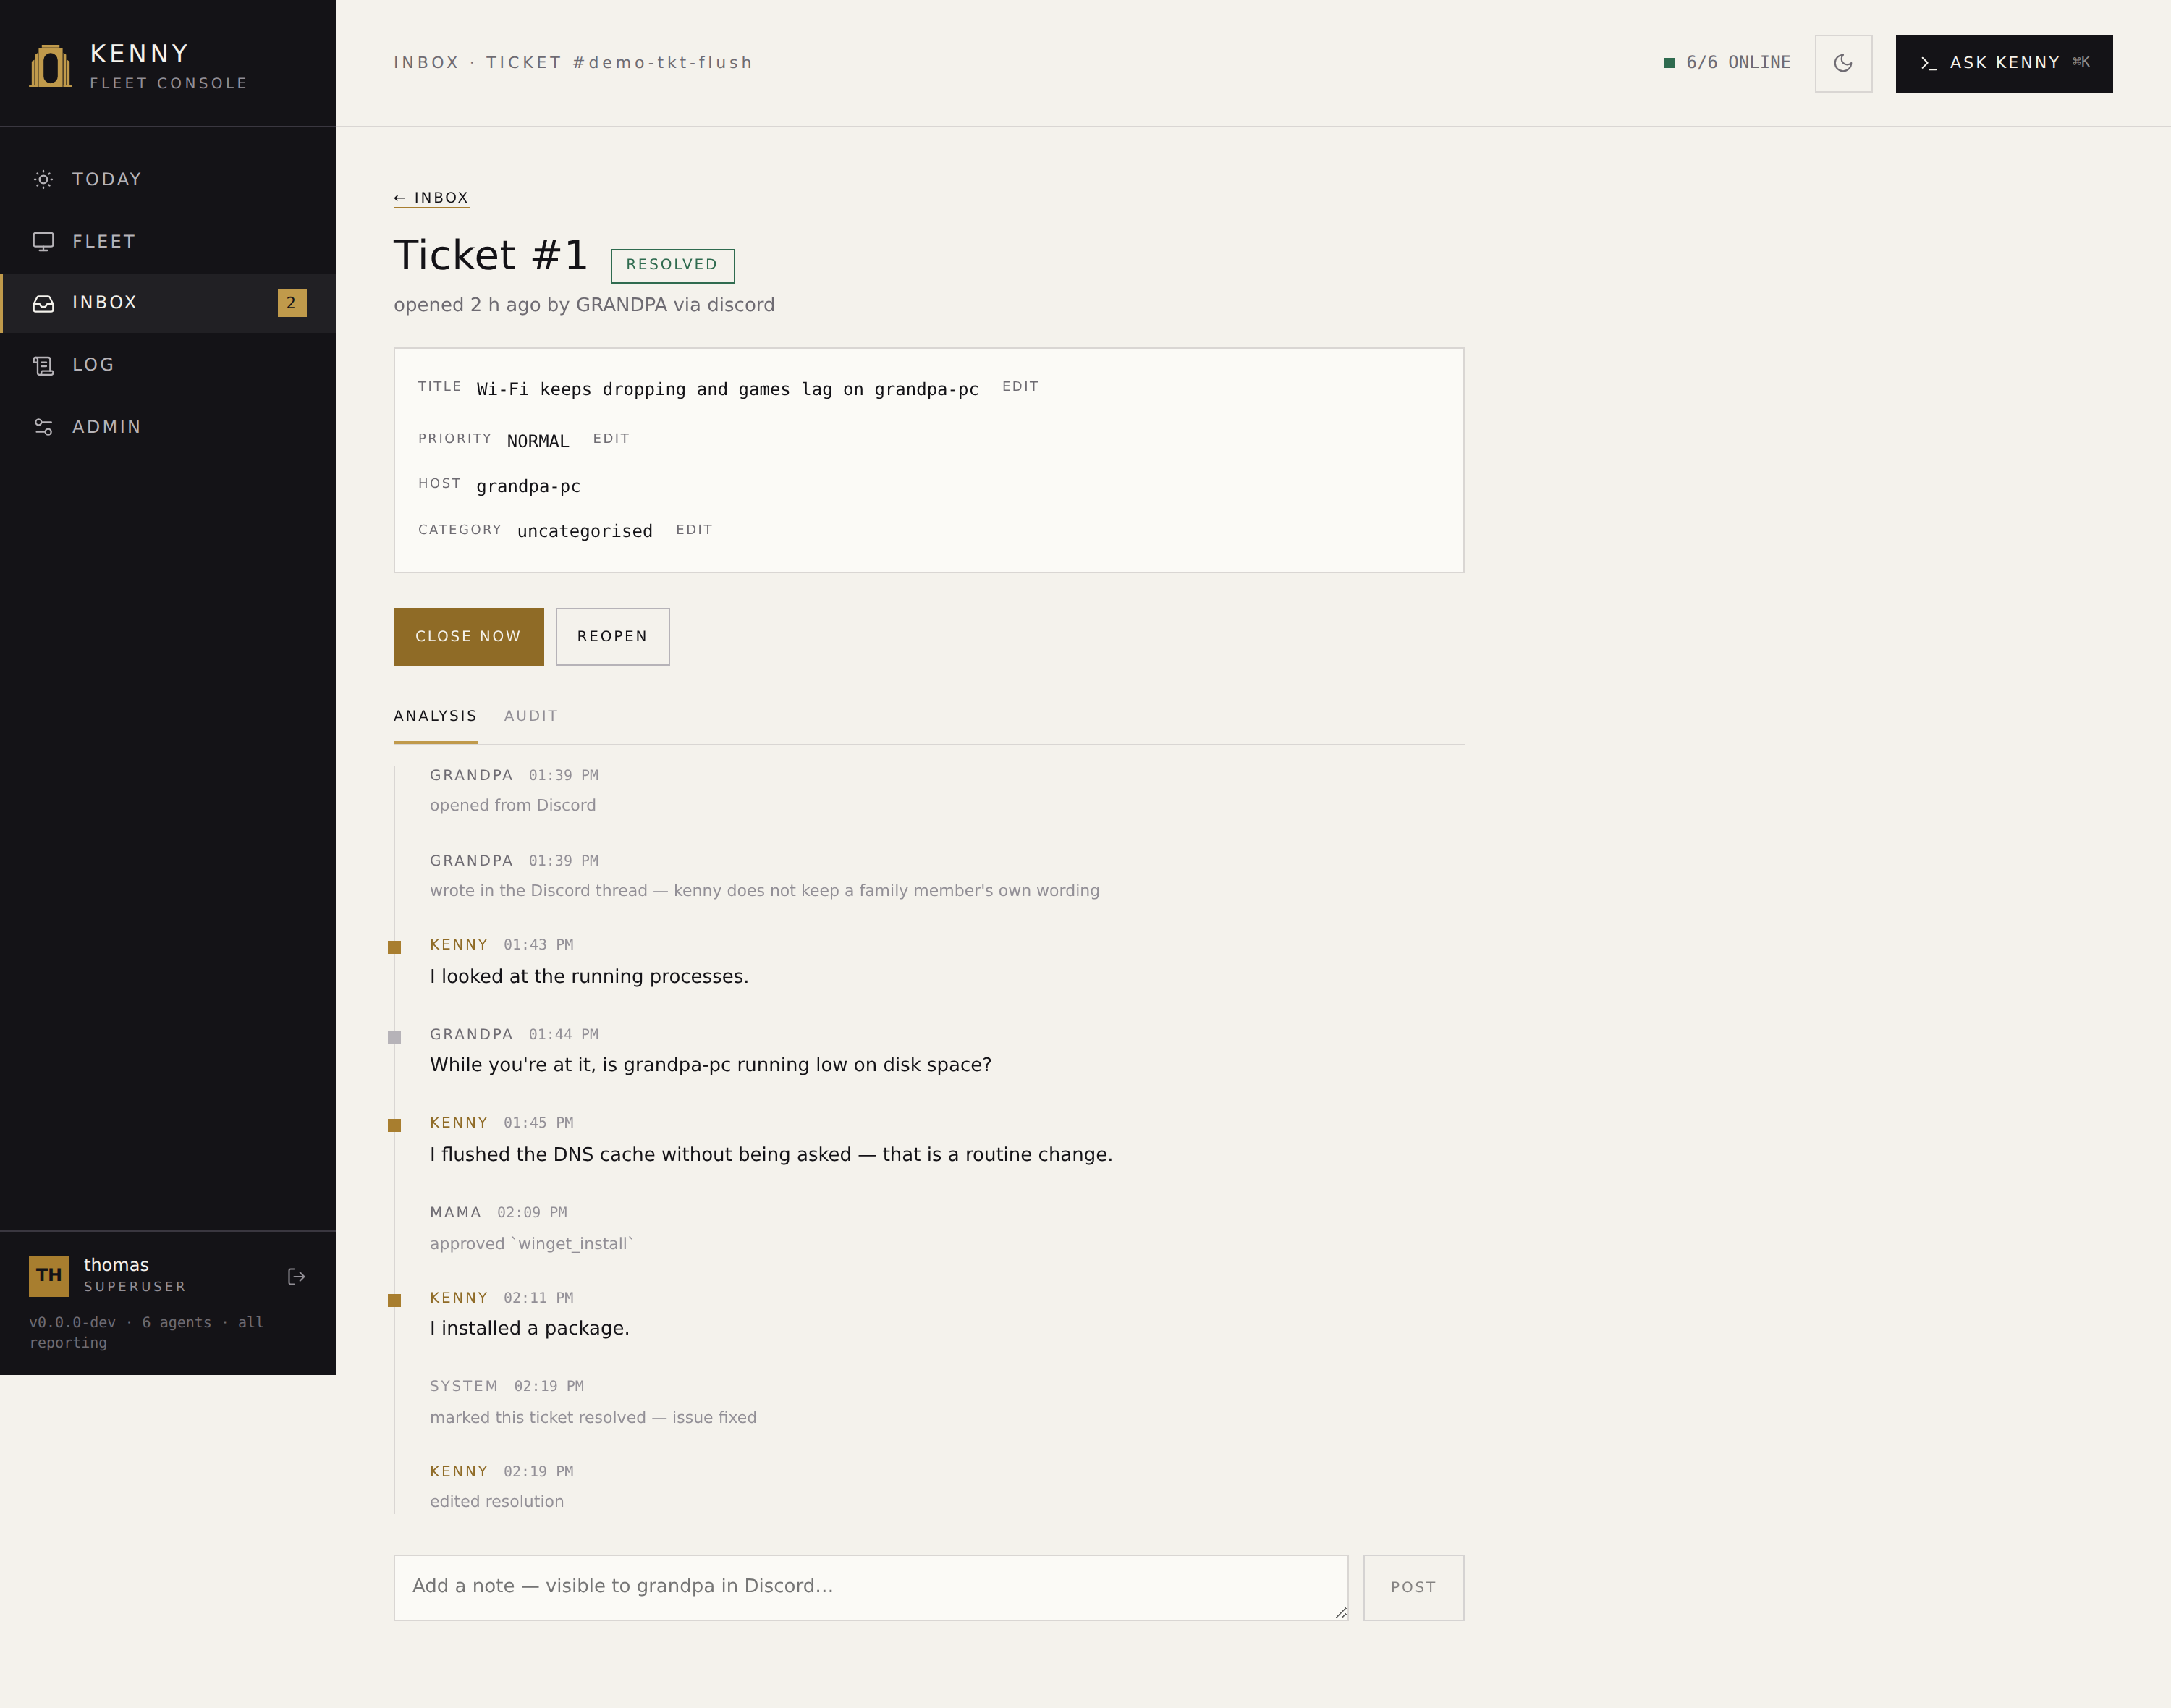The width and height of the screenshot is (2171, 1708).
Task: Open the Ask Kenny command prompt
Action: (2004, 63)
